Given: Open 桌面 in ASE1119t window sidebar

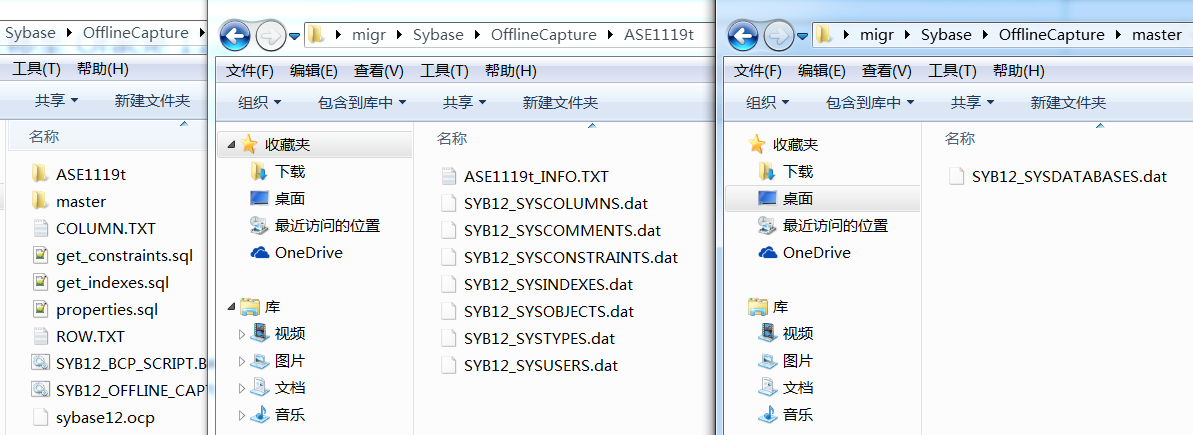Looking at the screenshot, I should pos(277,198).
